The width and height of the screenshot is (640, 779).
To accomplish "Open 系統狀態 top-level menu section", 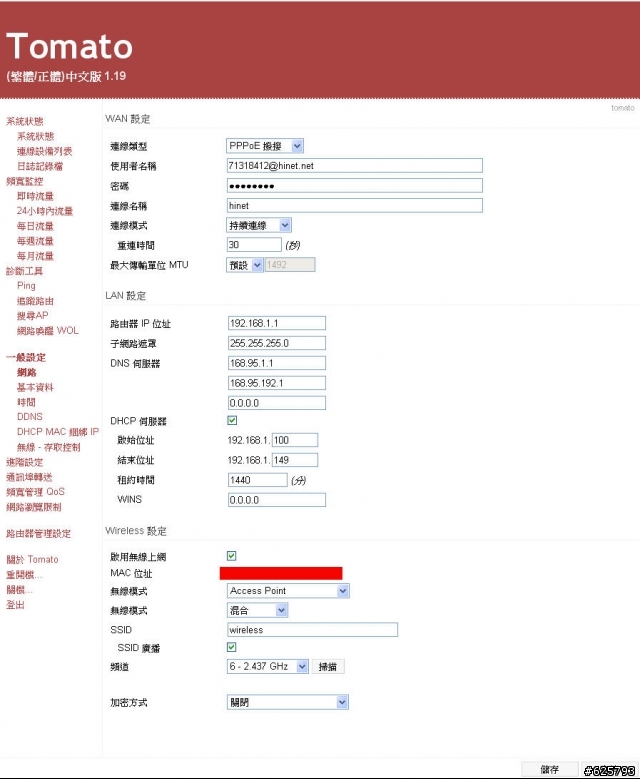I will (24, 121).
